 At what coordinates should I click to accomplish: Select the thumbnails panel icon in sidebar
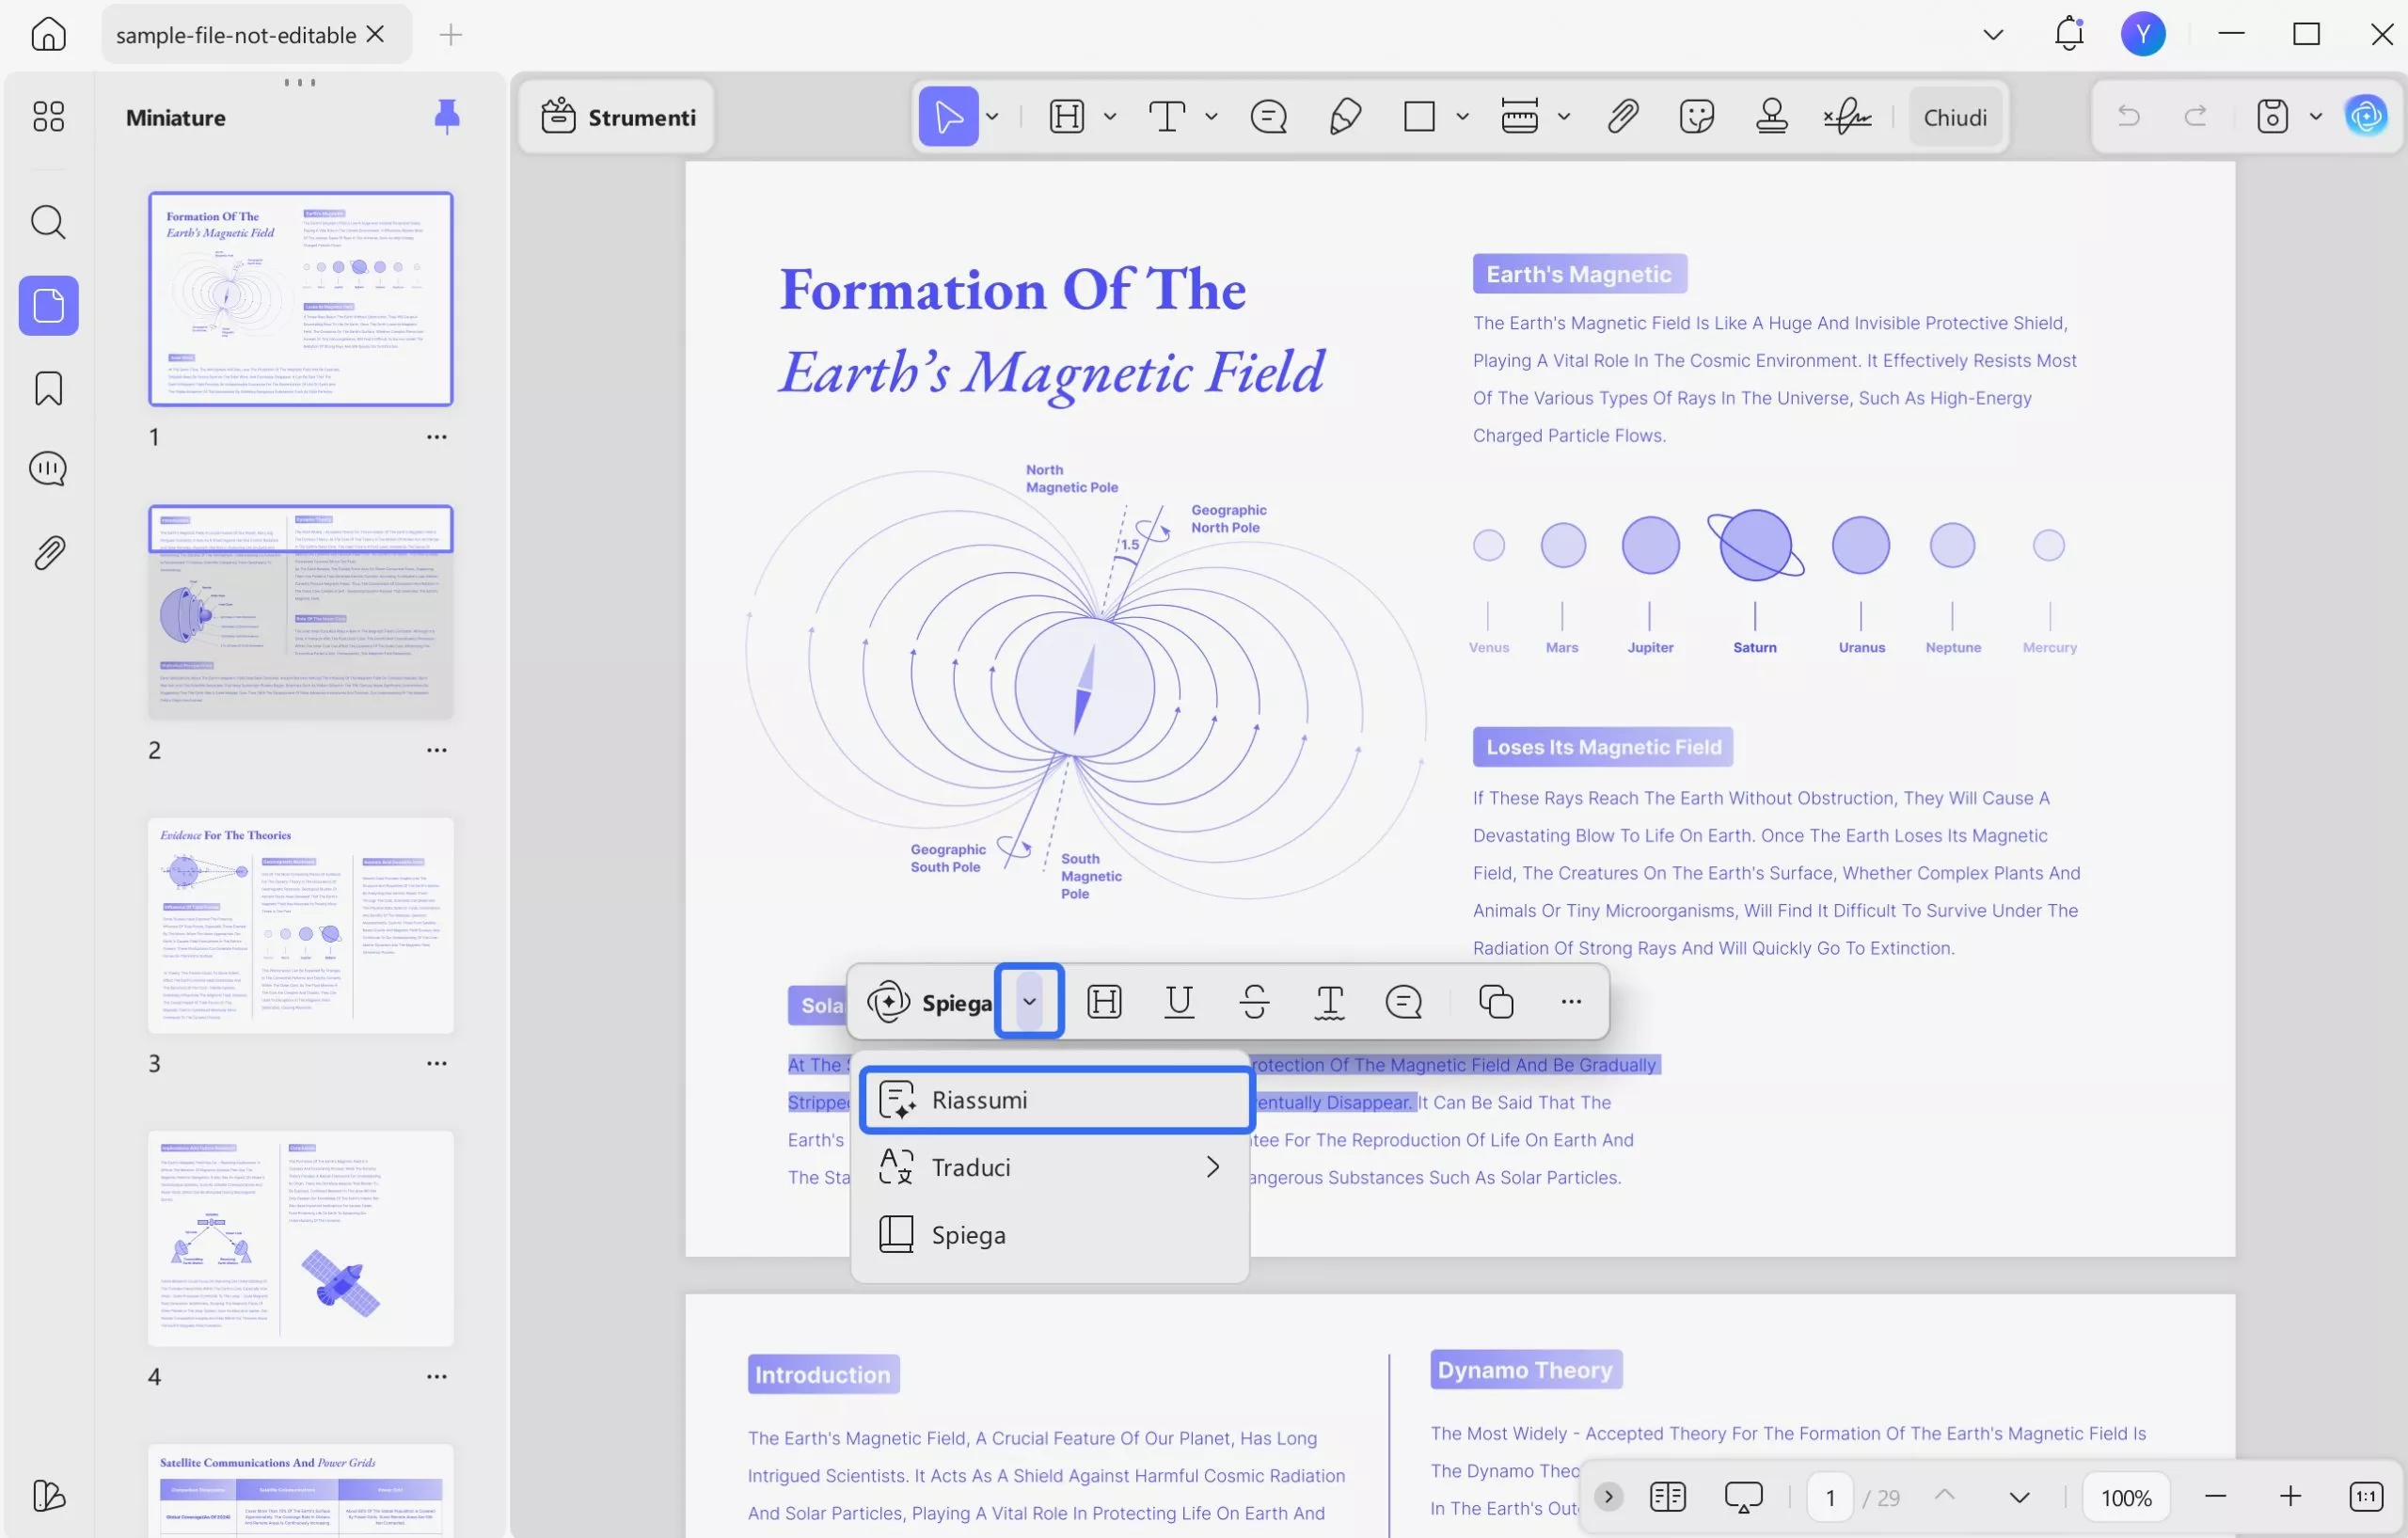[x=48, y=305]
